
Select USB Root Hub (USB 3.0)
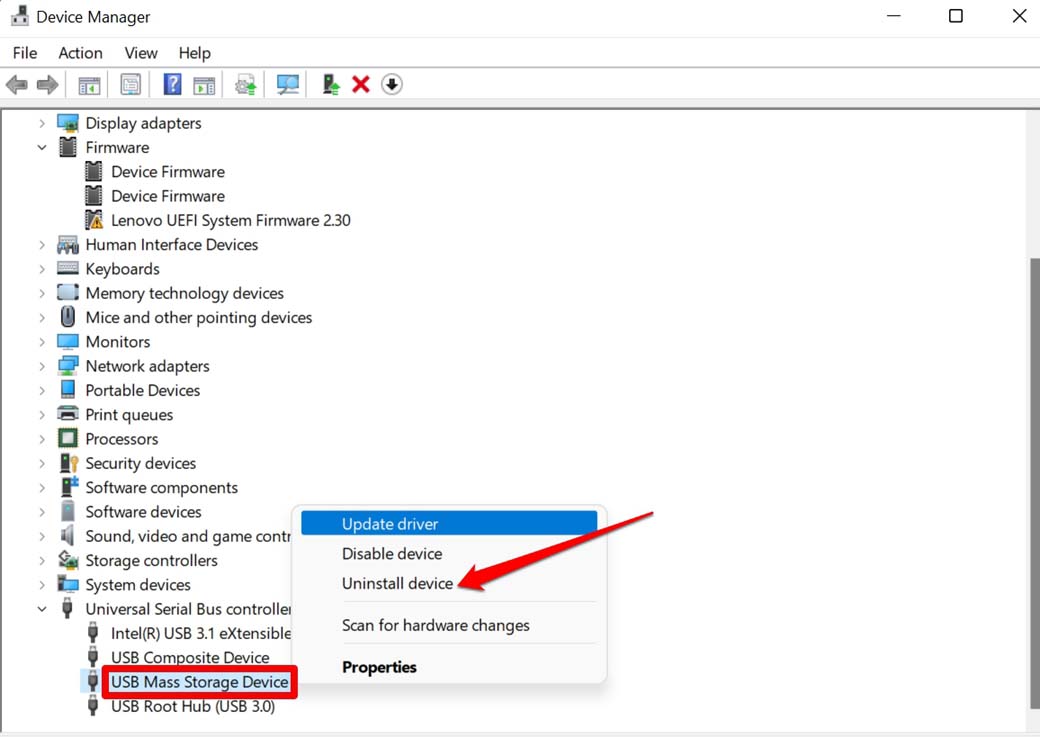click(192, 706)
